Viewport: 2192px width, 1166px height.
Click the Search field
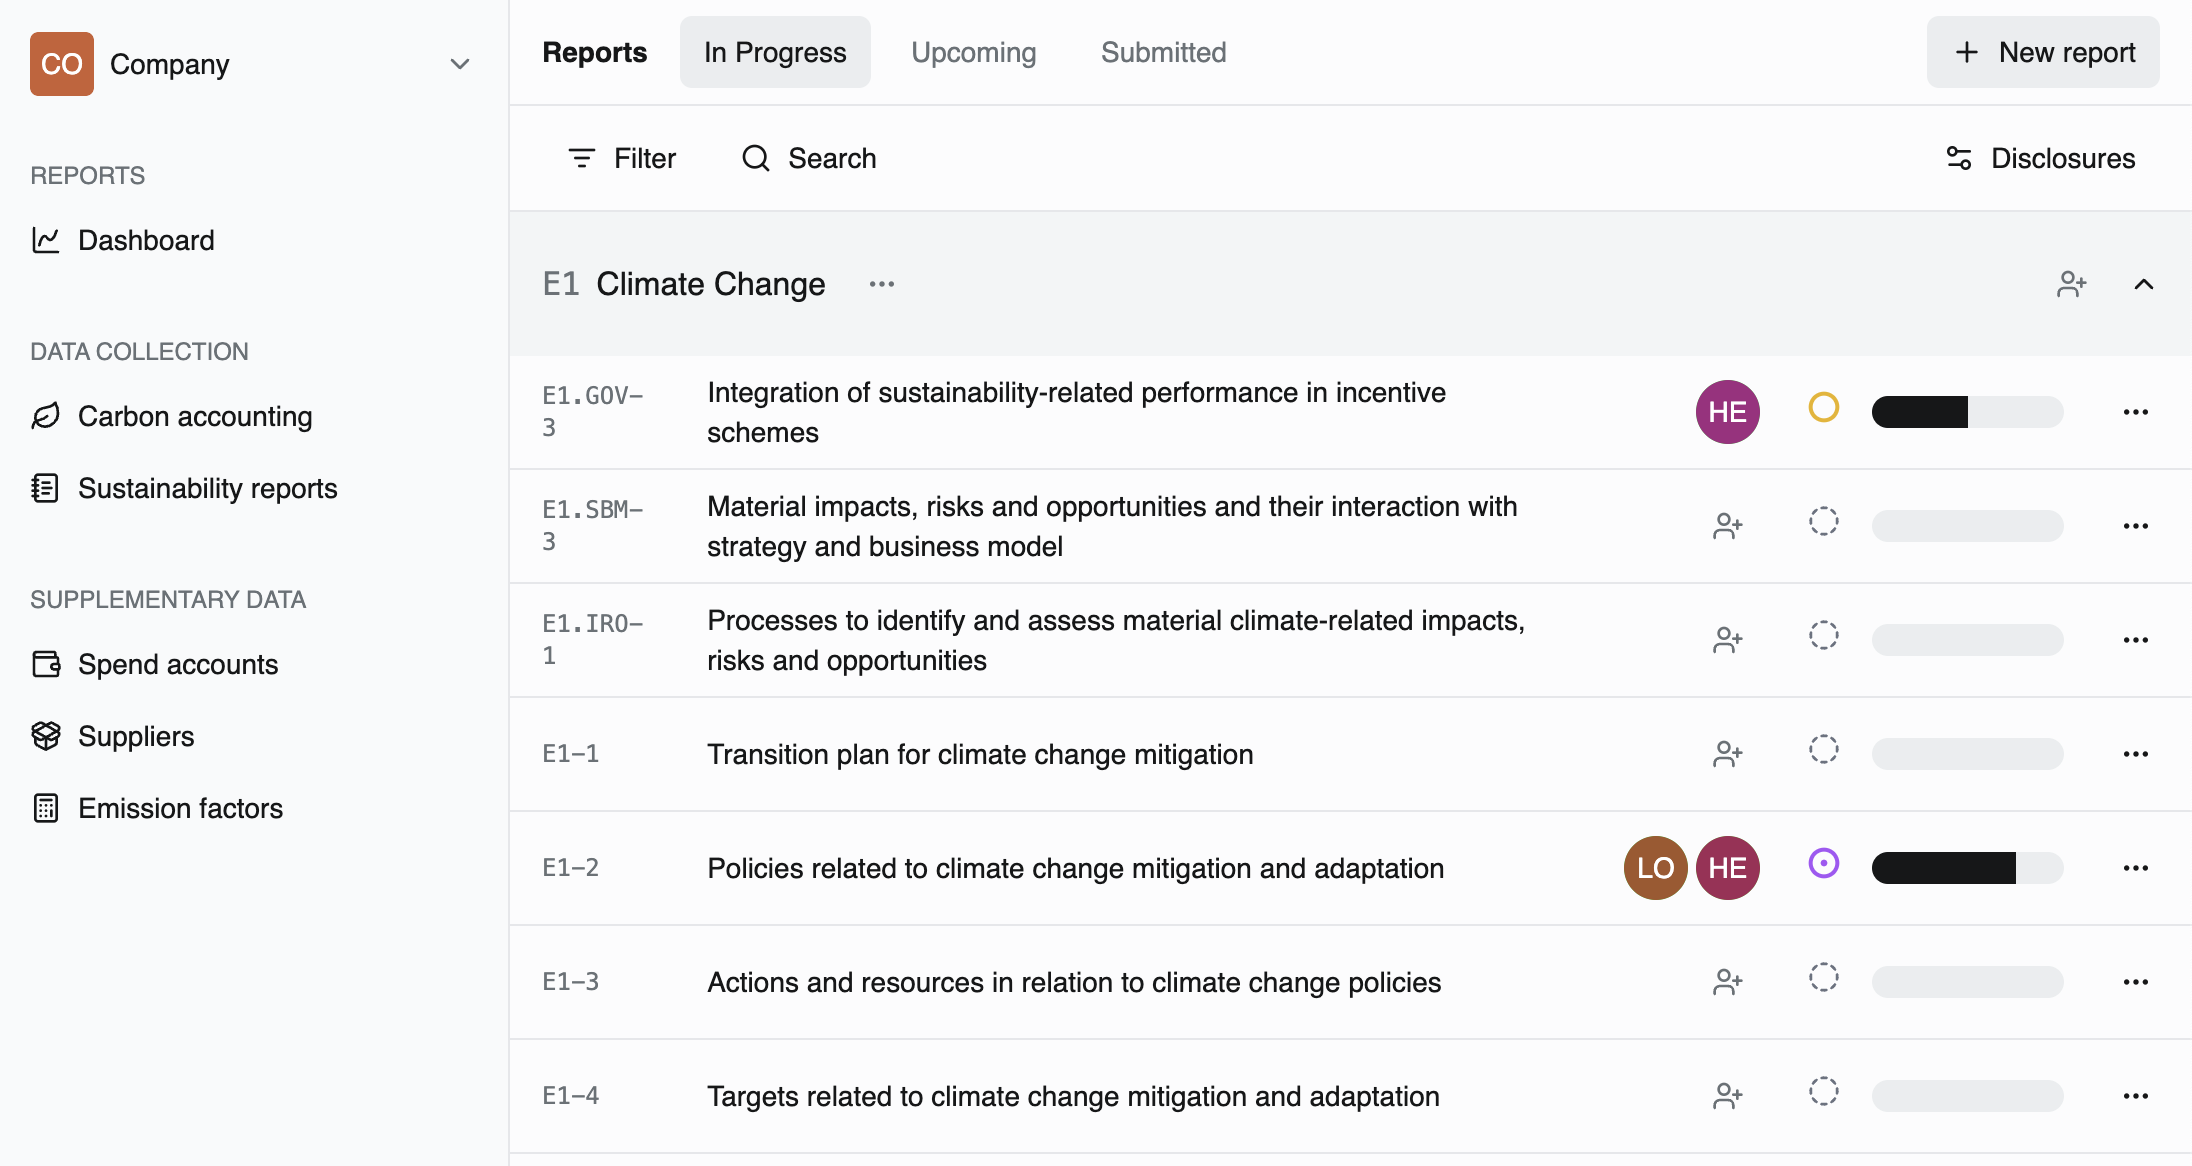click(x=809, y=158)
